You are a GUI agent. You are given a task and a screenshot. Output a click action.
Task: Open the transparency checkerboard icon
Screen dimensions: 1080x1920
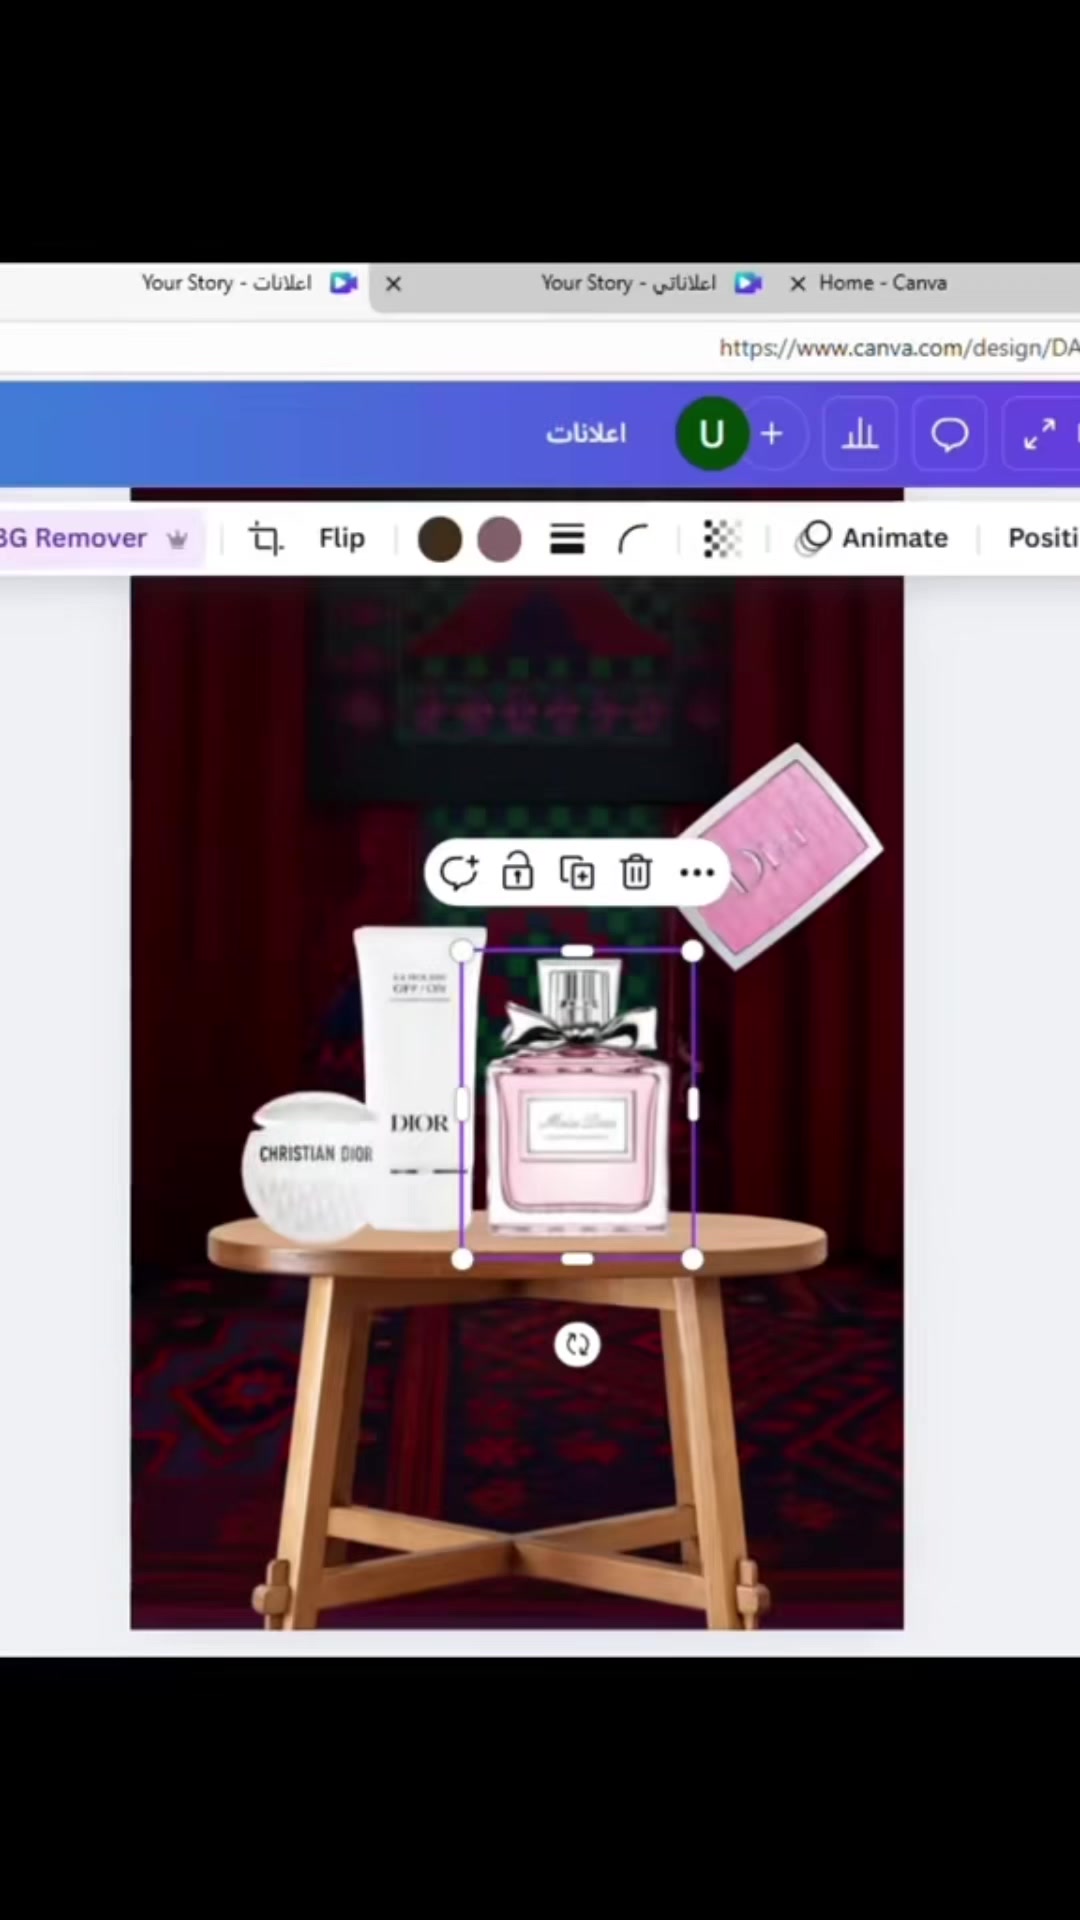(x=721, y=540)
